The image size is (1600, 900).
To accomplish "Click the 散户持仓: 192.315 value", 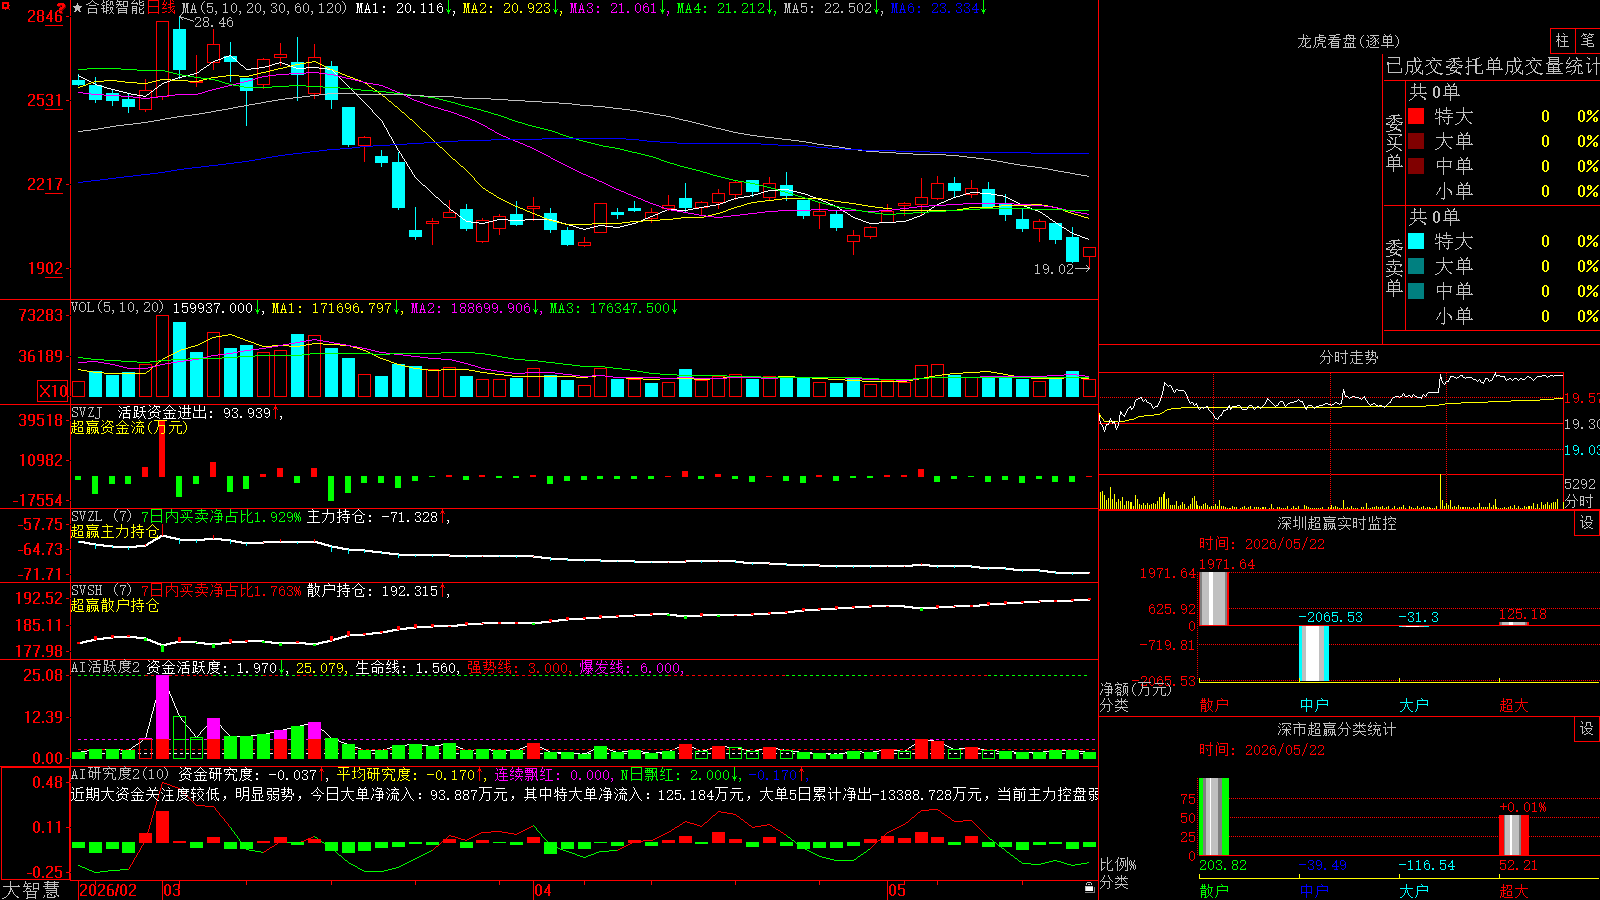I will (x=372, y=590).
